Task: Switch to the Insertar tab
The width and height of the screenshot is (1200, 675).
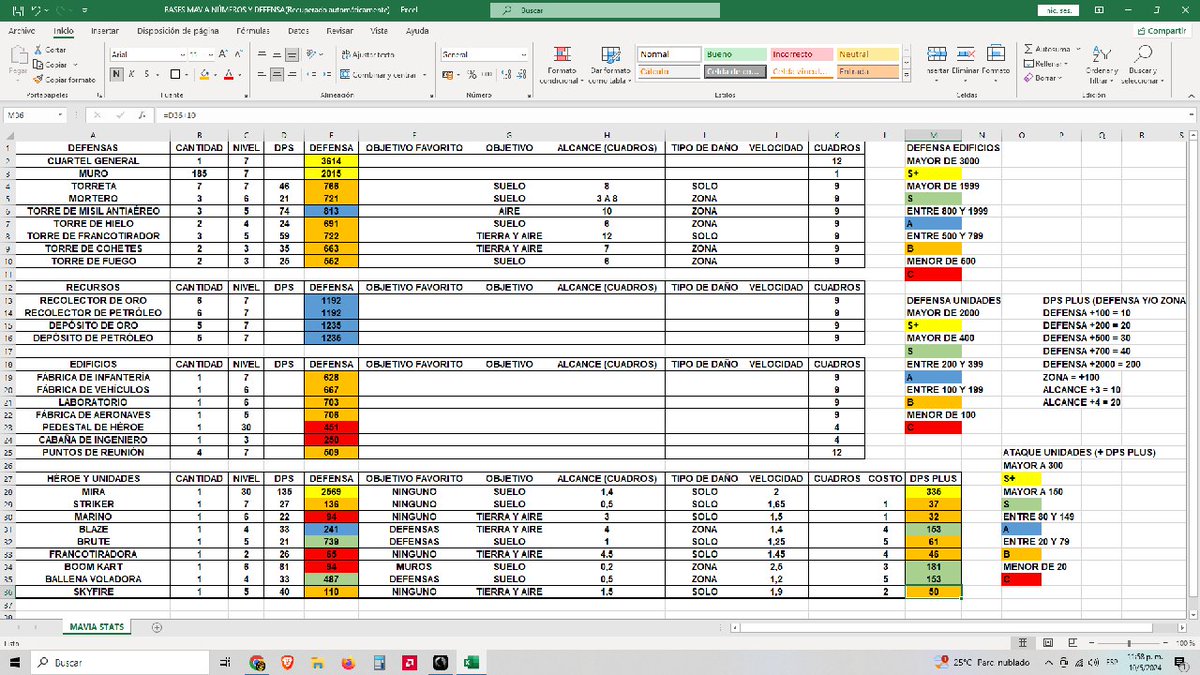Action: (x=105, y=31)
